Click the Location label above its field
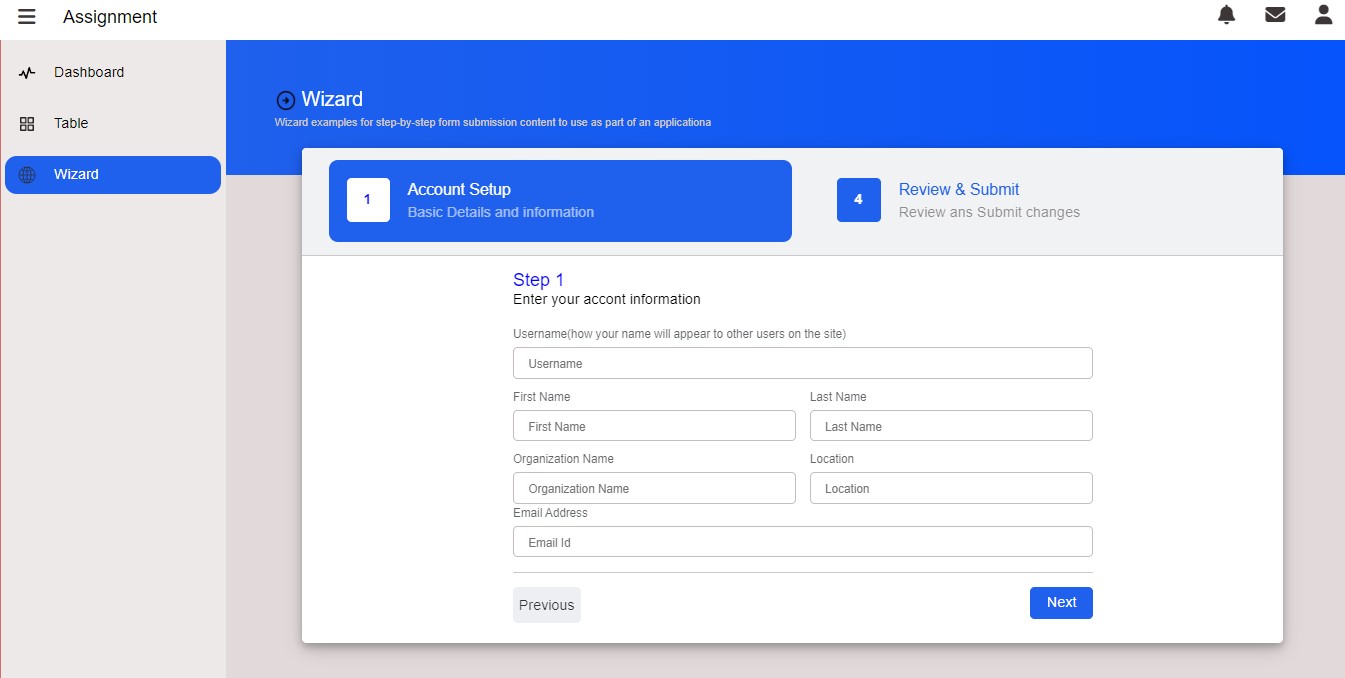Viewport: 1345px width, 678px height. [x=832, y=459]
